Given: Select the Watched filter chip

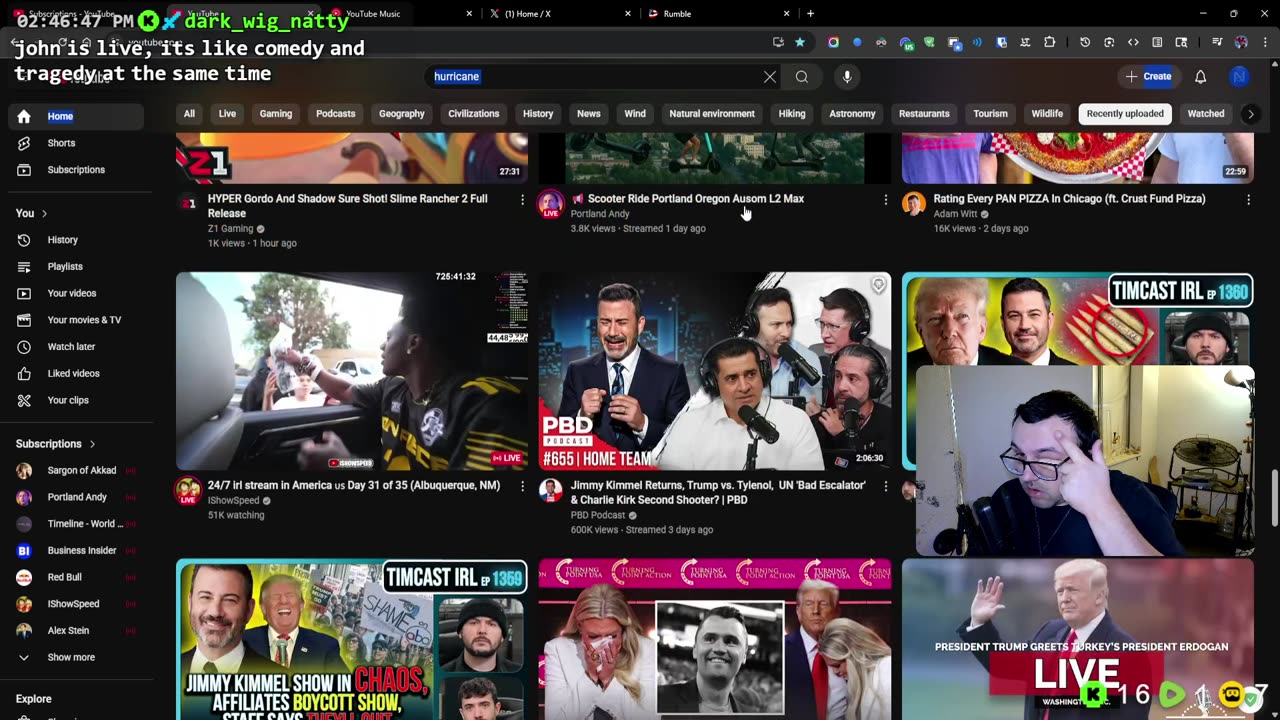Looking at the screenshot, I should point(1206,114).
